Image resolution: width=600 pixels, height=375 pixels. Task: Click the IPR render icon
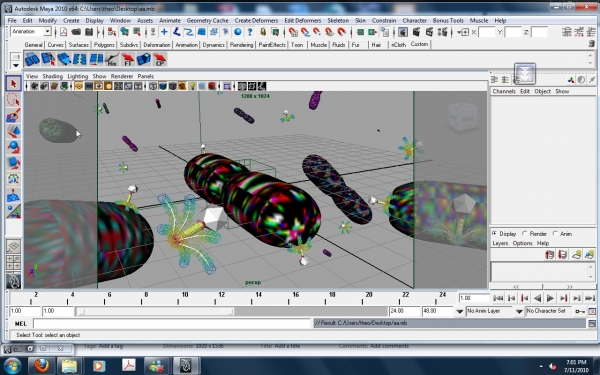click(429, 32)
